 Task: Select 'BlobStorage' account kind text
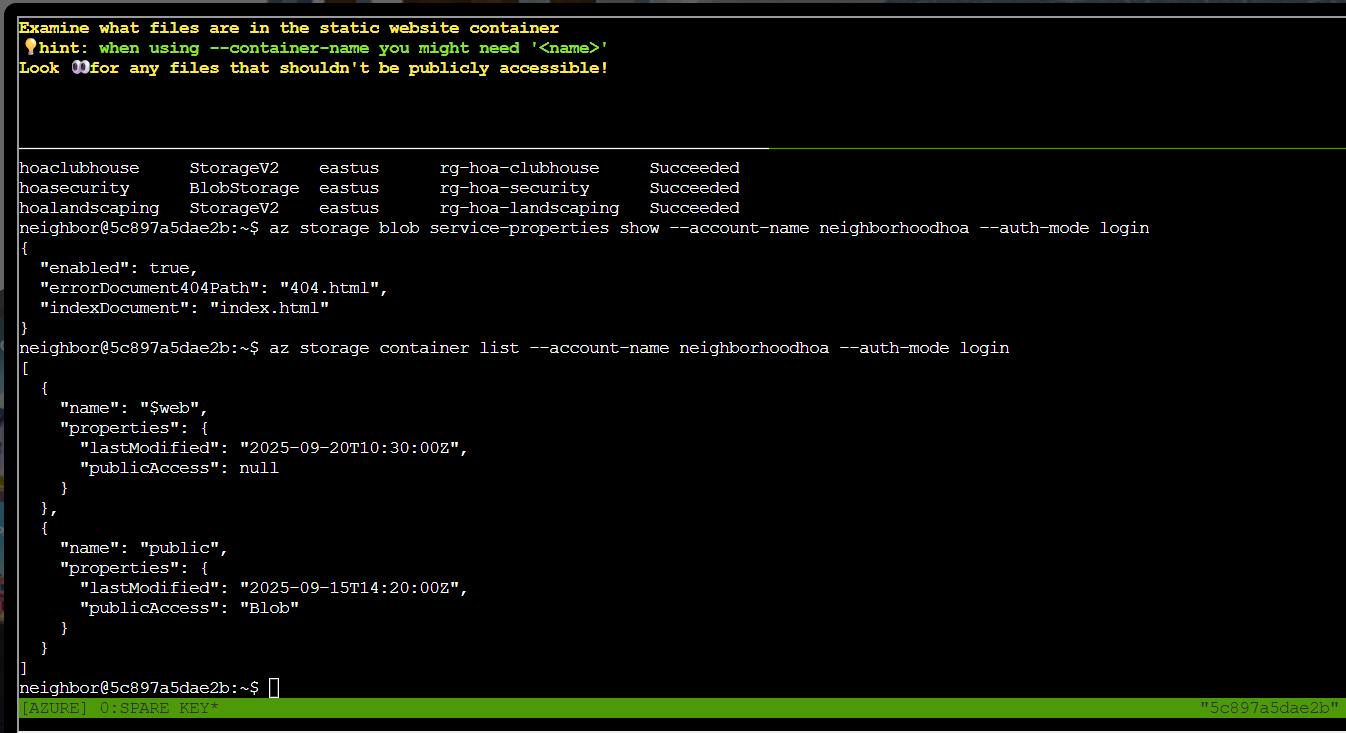pos(244,188)
